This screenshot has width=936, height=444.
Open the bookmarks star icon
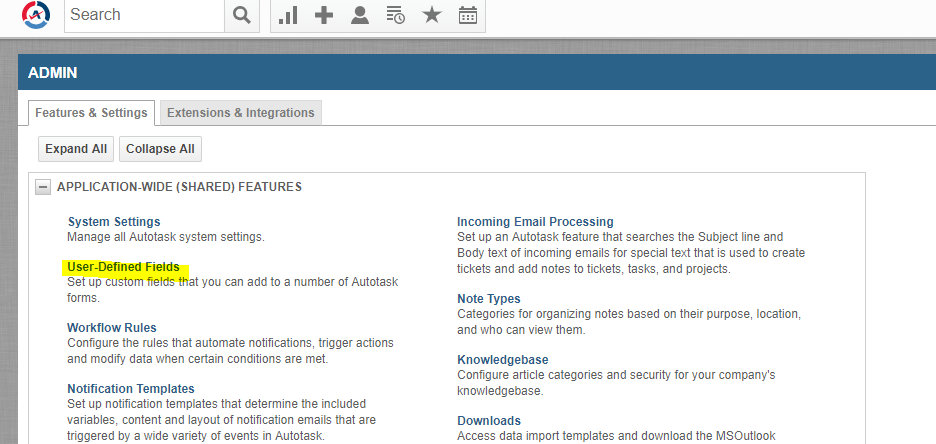(x=432, y=15)
